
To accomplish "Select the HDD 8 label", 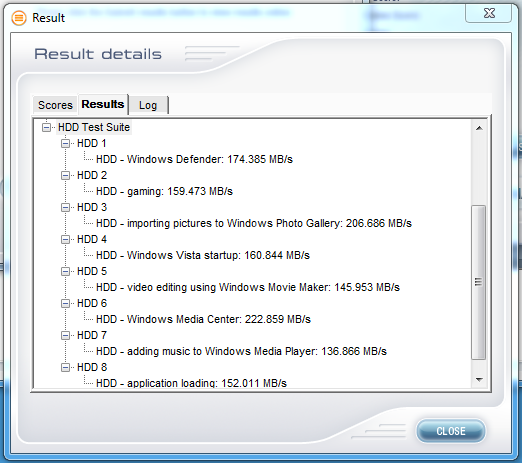I will coord(92,367).
